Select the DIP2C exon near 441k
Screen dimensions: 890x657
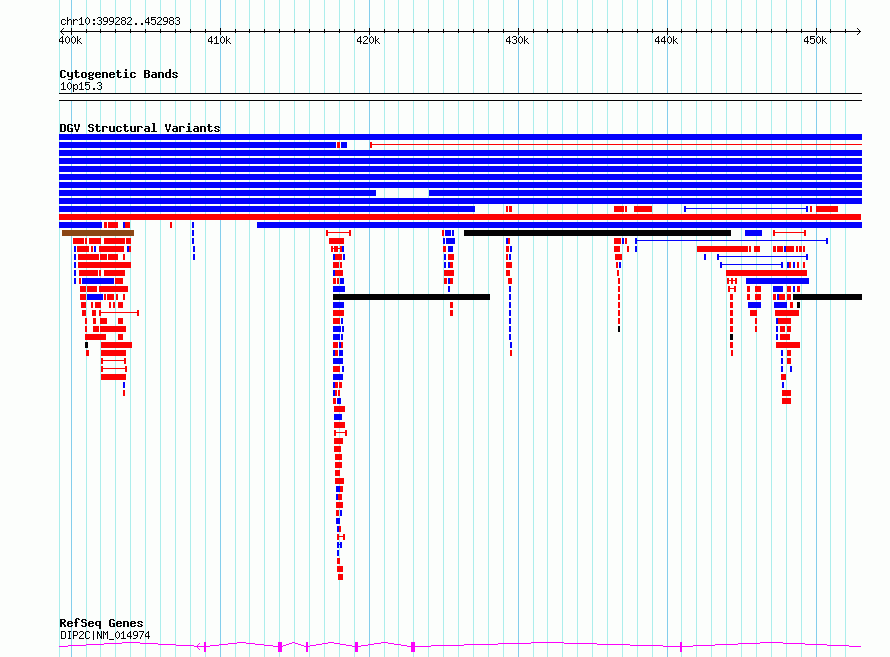tap(681, 646)
